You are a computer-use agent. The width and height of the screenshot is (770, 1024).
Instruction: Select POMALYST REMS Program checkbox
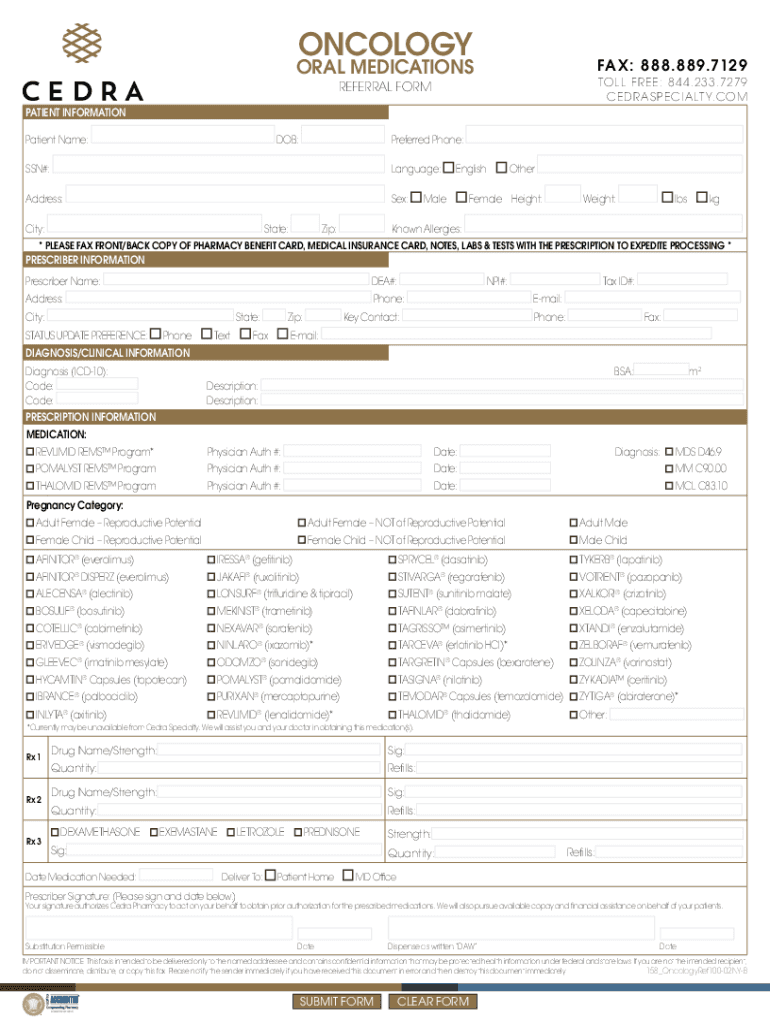point(30,468)
